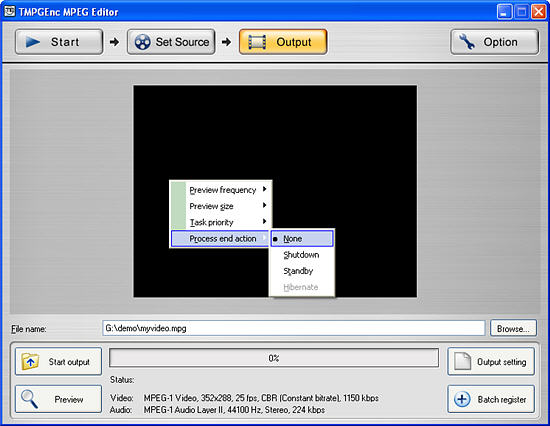Viewport: 550px width, 426px height.
Task: Click the magnifying glass Preview icon
Action: coord(29,399)
